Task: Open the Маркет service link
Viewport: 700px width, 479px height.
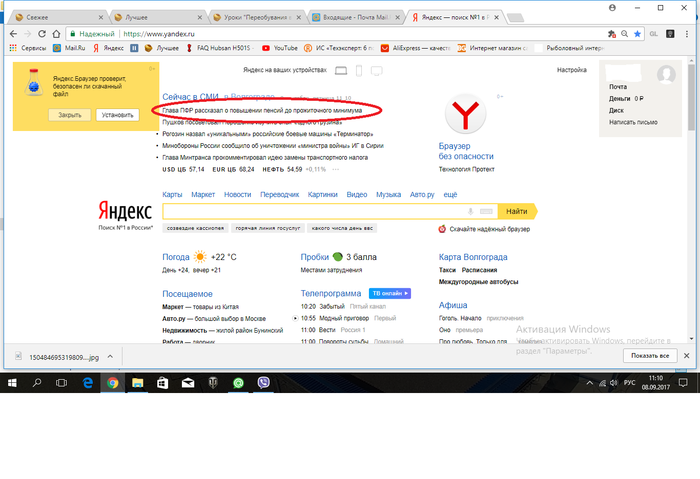Action: (x=203, y=195)
